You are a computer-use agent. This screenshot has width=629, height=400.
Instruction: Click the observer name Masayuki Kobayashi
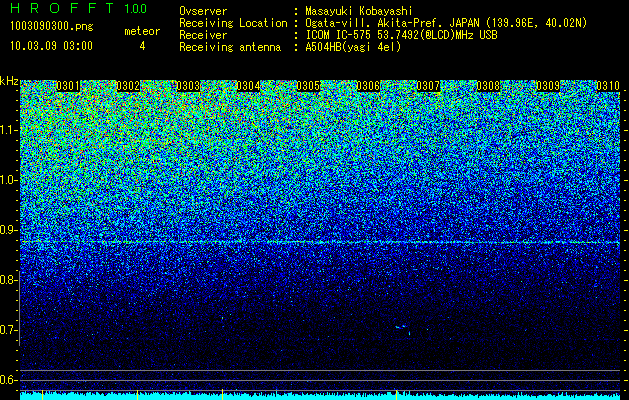click(359, 11)
